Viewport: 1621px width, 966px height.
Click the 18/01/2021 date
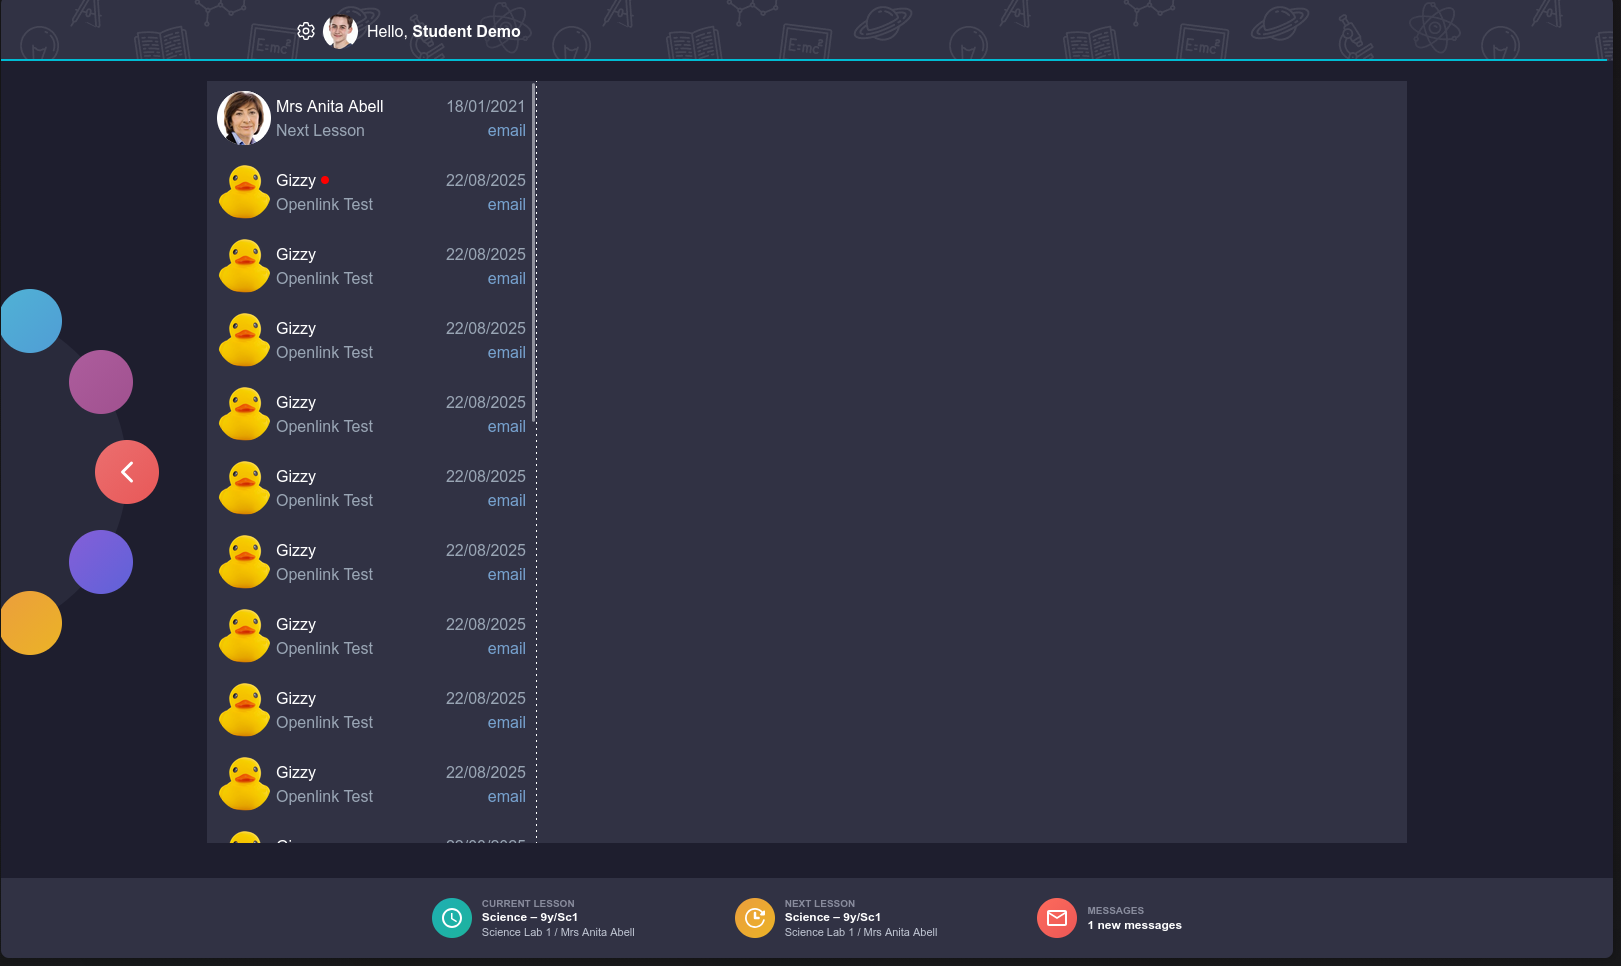tap(485, 106)
